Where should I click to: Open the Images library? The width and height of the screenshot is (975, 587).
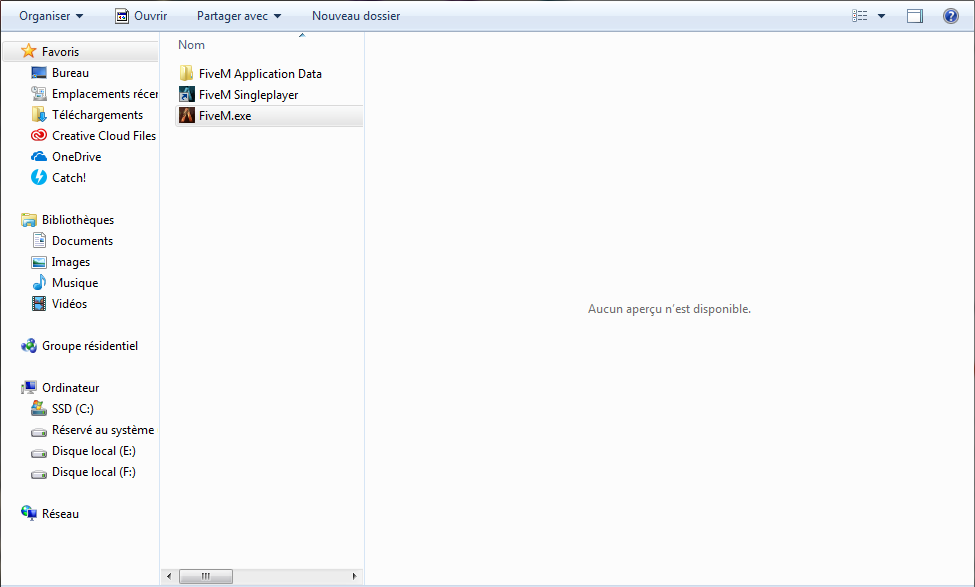(x=71, y=262)
